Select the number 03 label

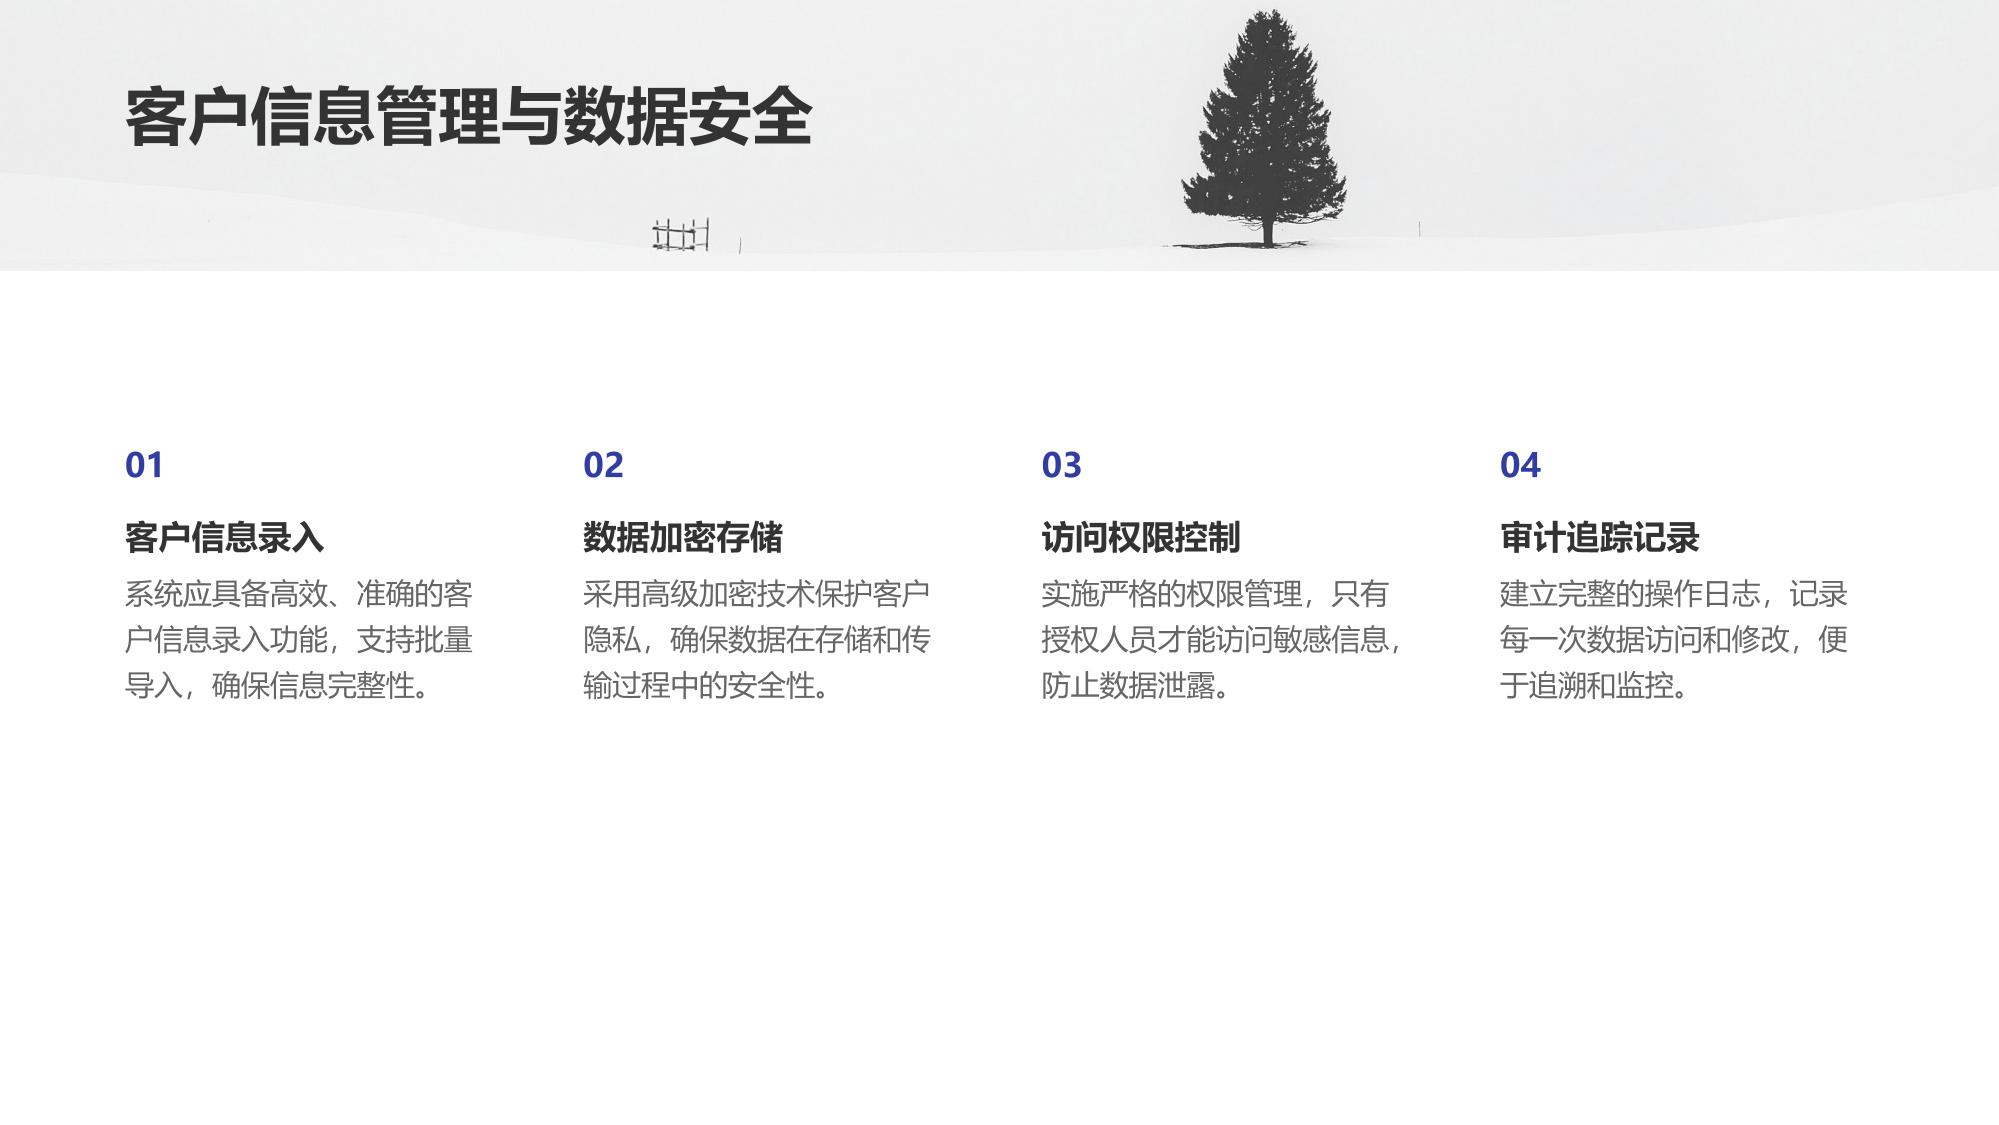pyautogui.click(x=1061, y=465)
